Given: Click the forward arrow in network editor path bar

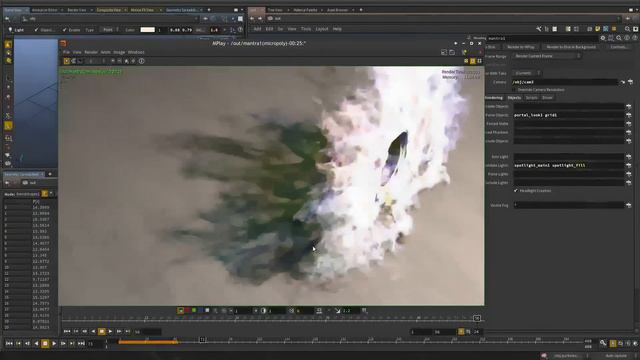Looking at the screenshot, I should click(x=260, y=18).
